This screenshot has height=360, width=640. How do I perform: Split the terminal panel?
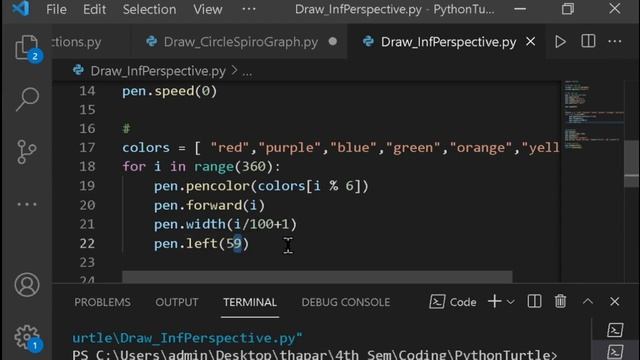(534, 302)
